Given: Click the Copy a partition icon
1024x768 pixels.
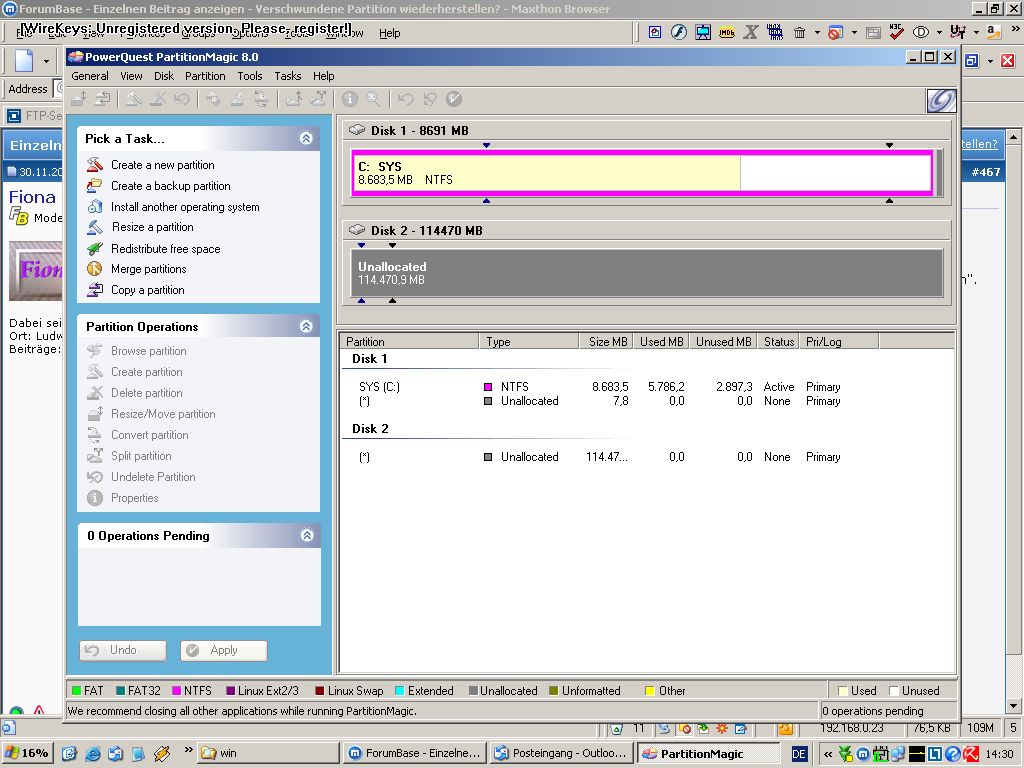Looking at the screenshot, I should (95, 289).
